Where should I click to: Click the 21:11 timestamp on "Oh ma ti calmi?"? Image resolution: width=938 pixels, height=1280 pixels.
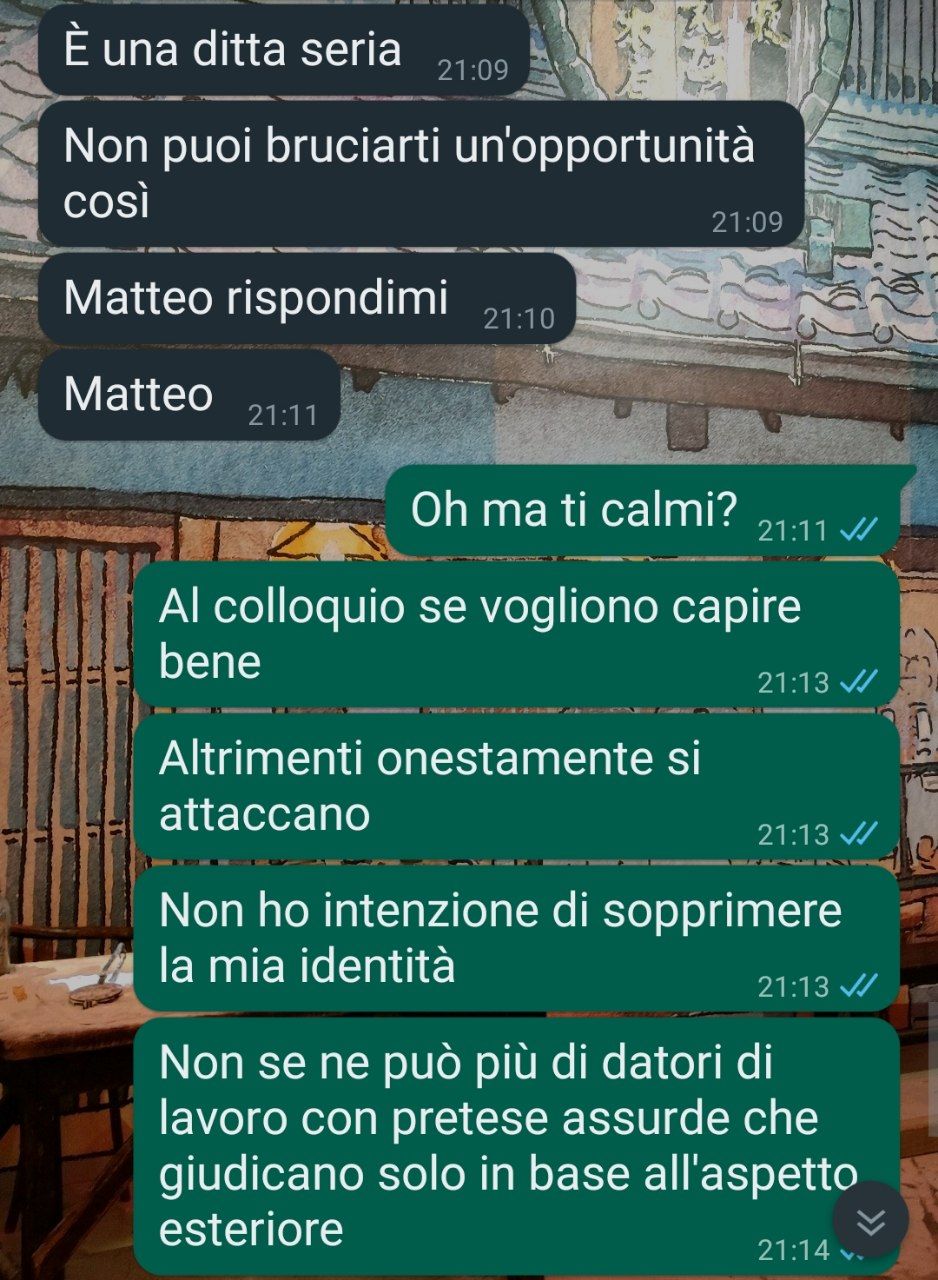tap(793, 531)
